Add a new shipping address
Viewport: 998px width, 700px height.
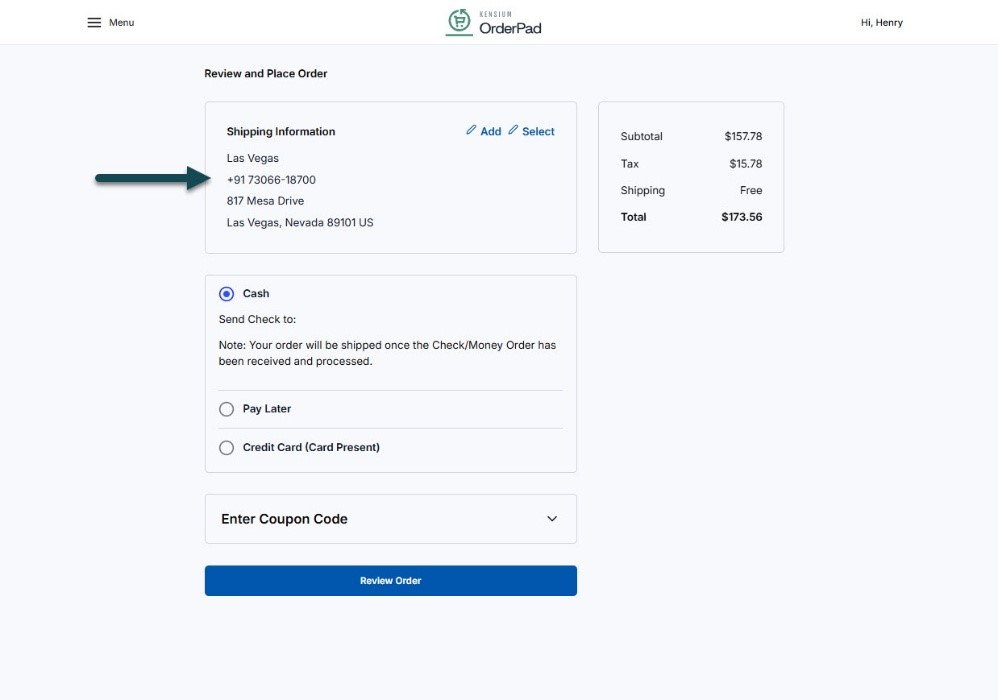point(490,131)
